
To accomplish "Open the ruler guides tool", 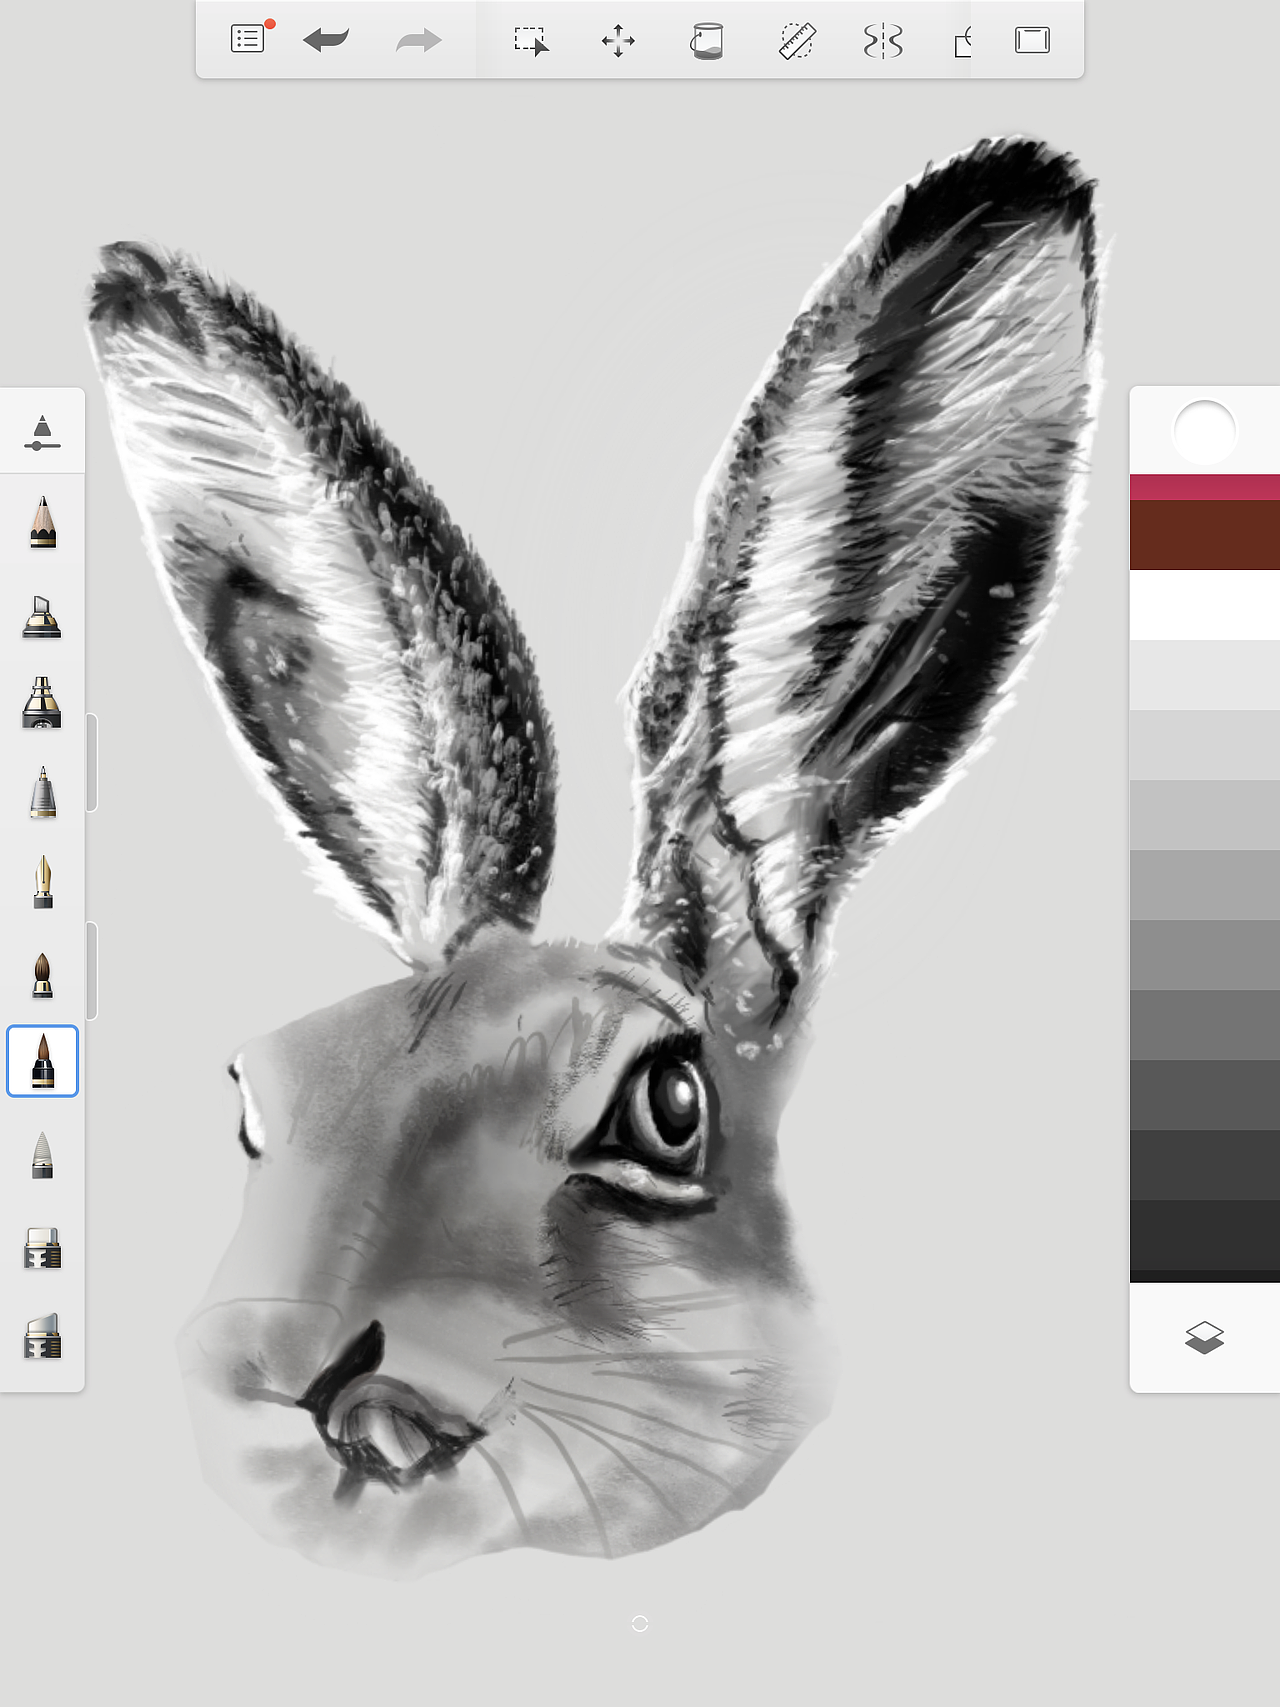I will pyautogui.click(x=797, y=41).
